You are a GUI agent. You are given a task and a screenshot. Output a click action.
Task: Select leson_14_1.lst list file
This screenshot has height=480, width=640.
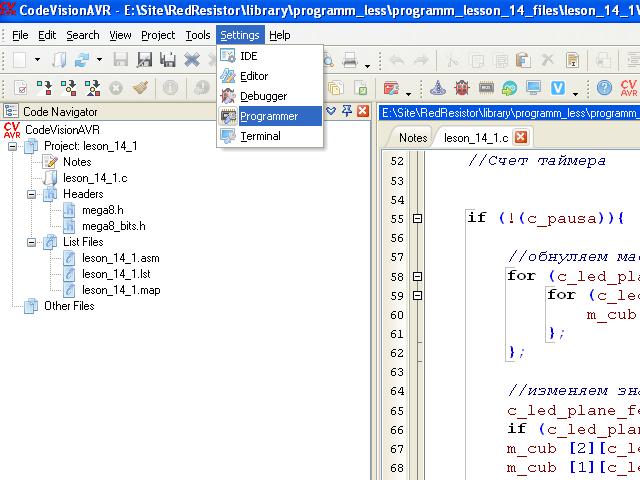pyautogui.click(x=116, y=274)
